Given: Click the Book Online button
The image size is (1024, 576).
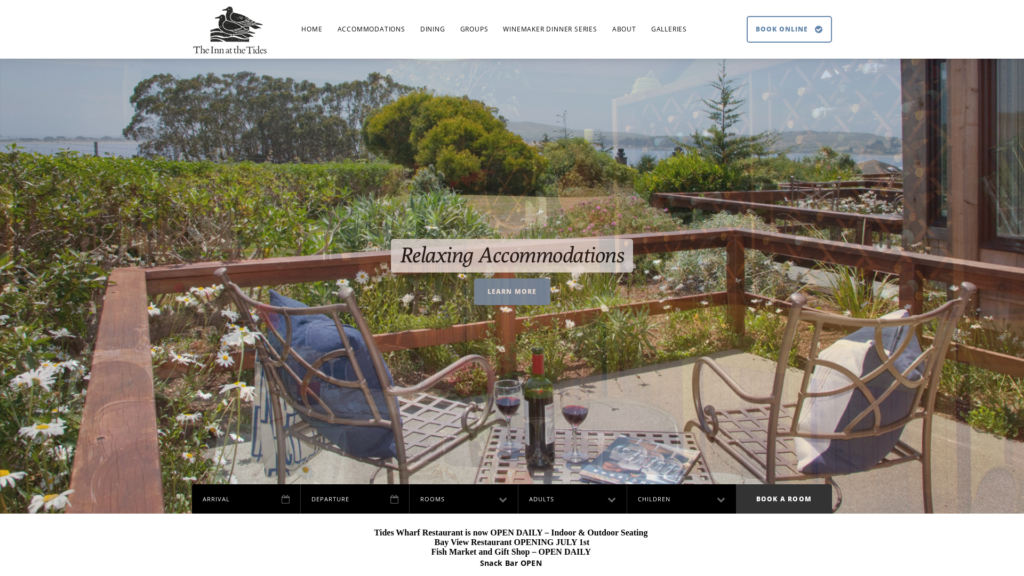Looking at the screenshot, I should pos(789,29).
